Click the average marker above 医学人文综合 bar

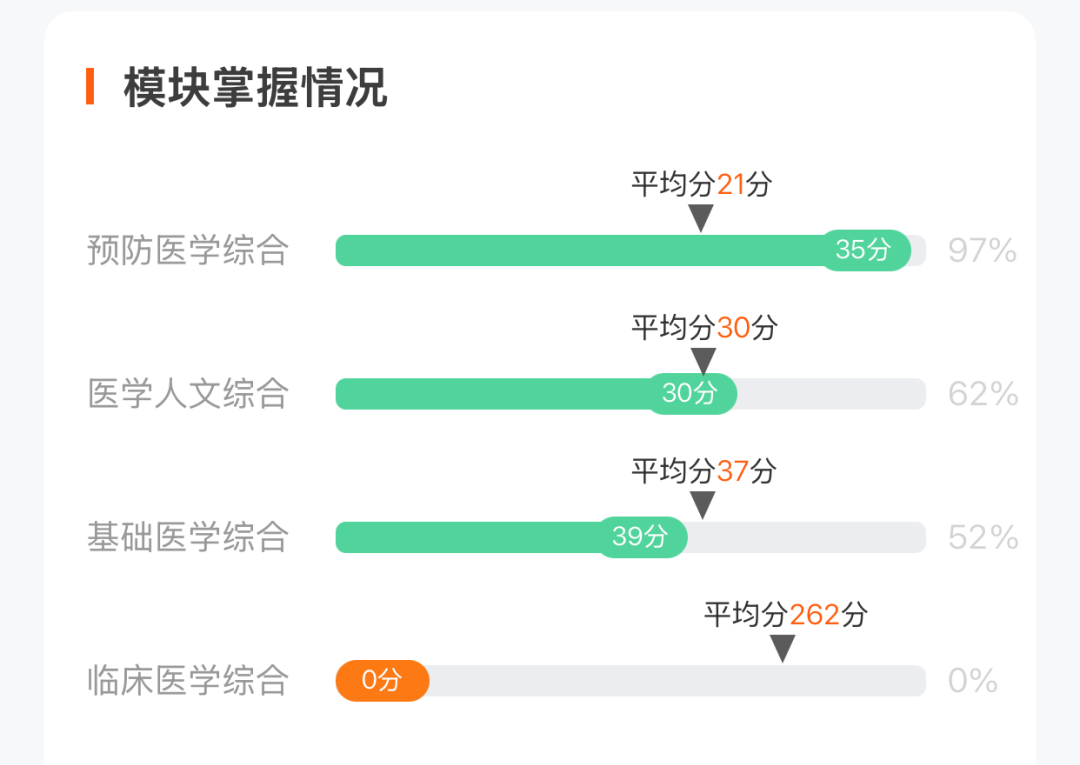(703, 361)
